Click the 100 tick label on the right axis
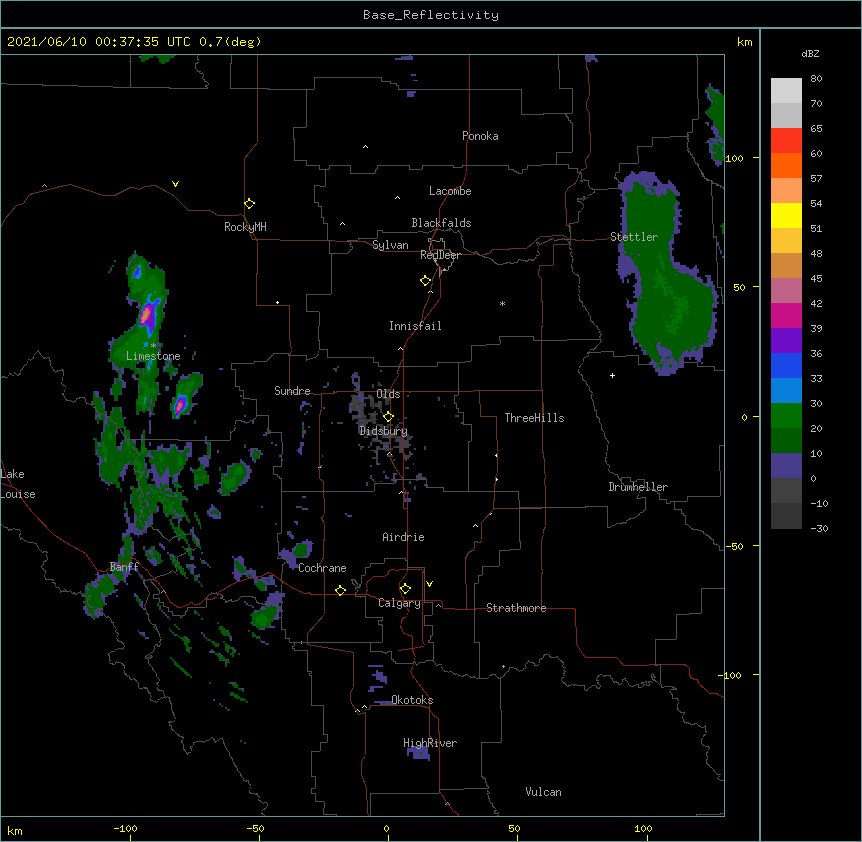The height and width of the screenshot is (842, 862). click(734, 158)
